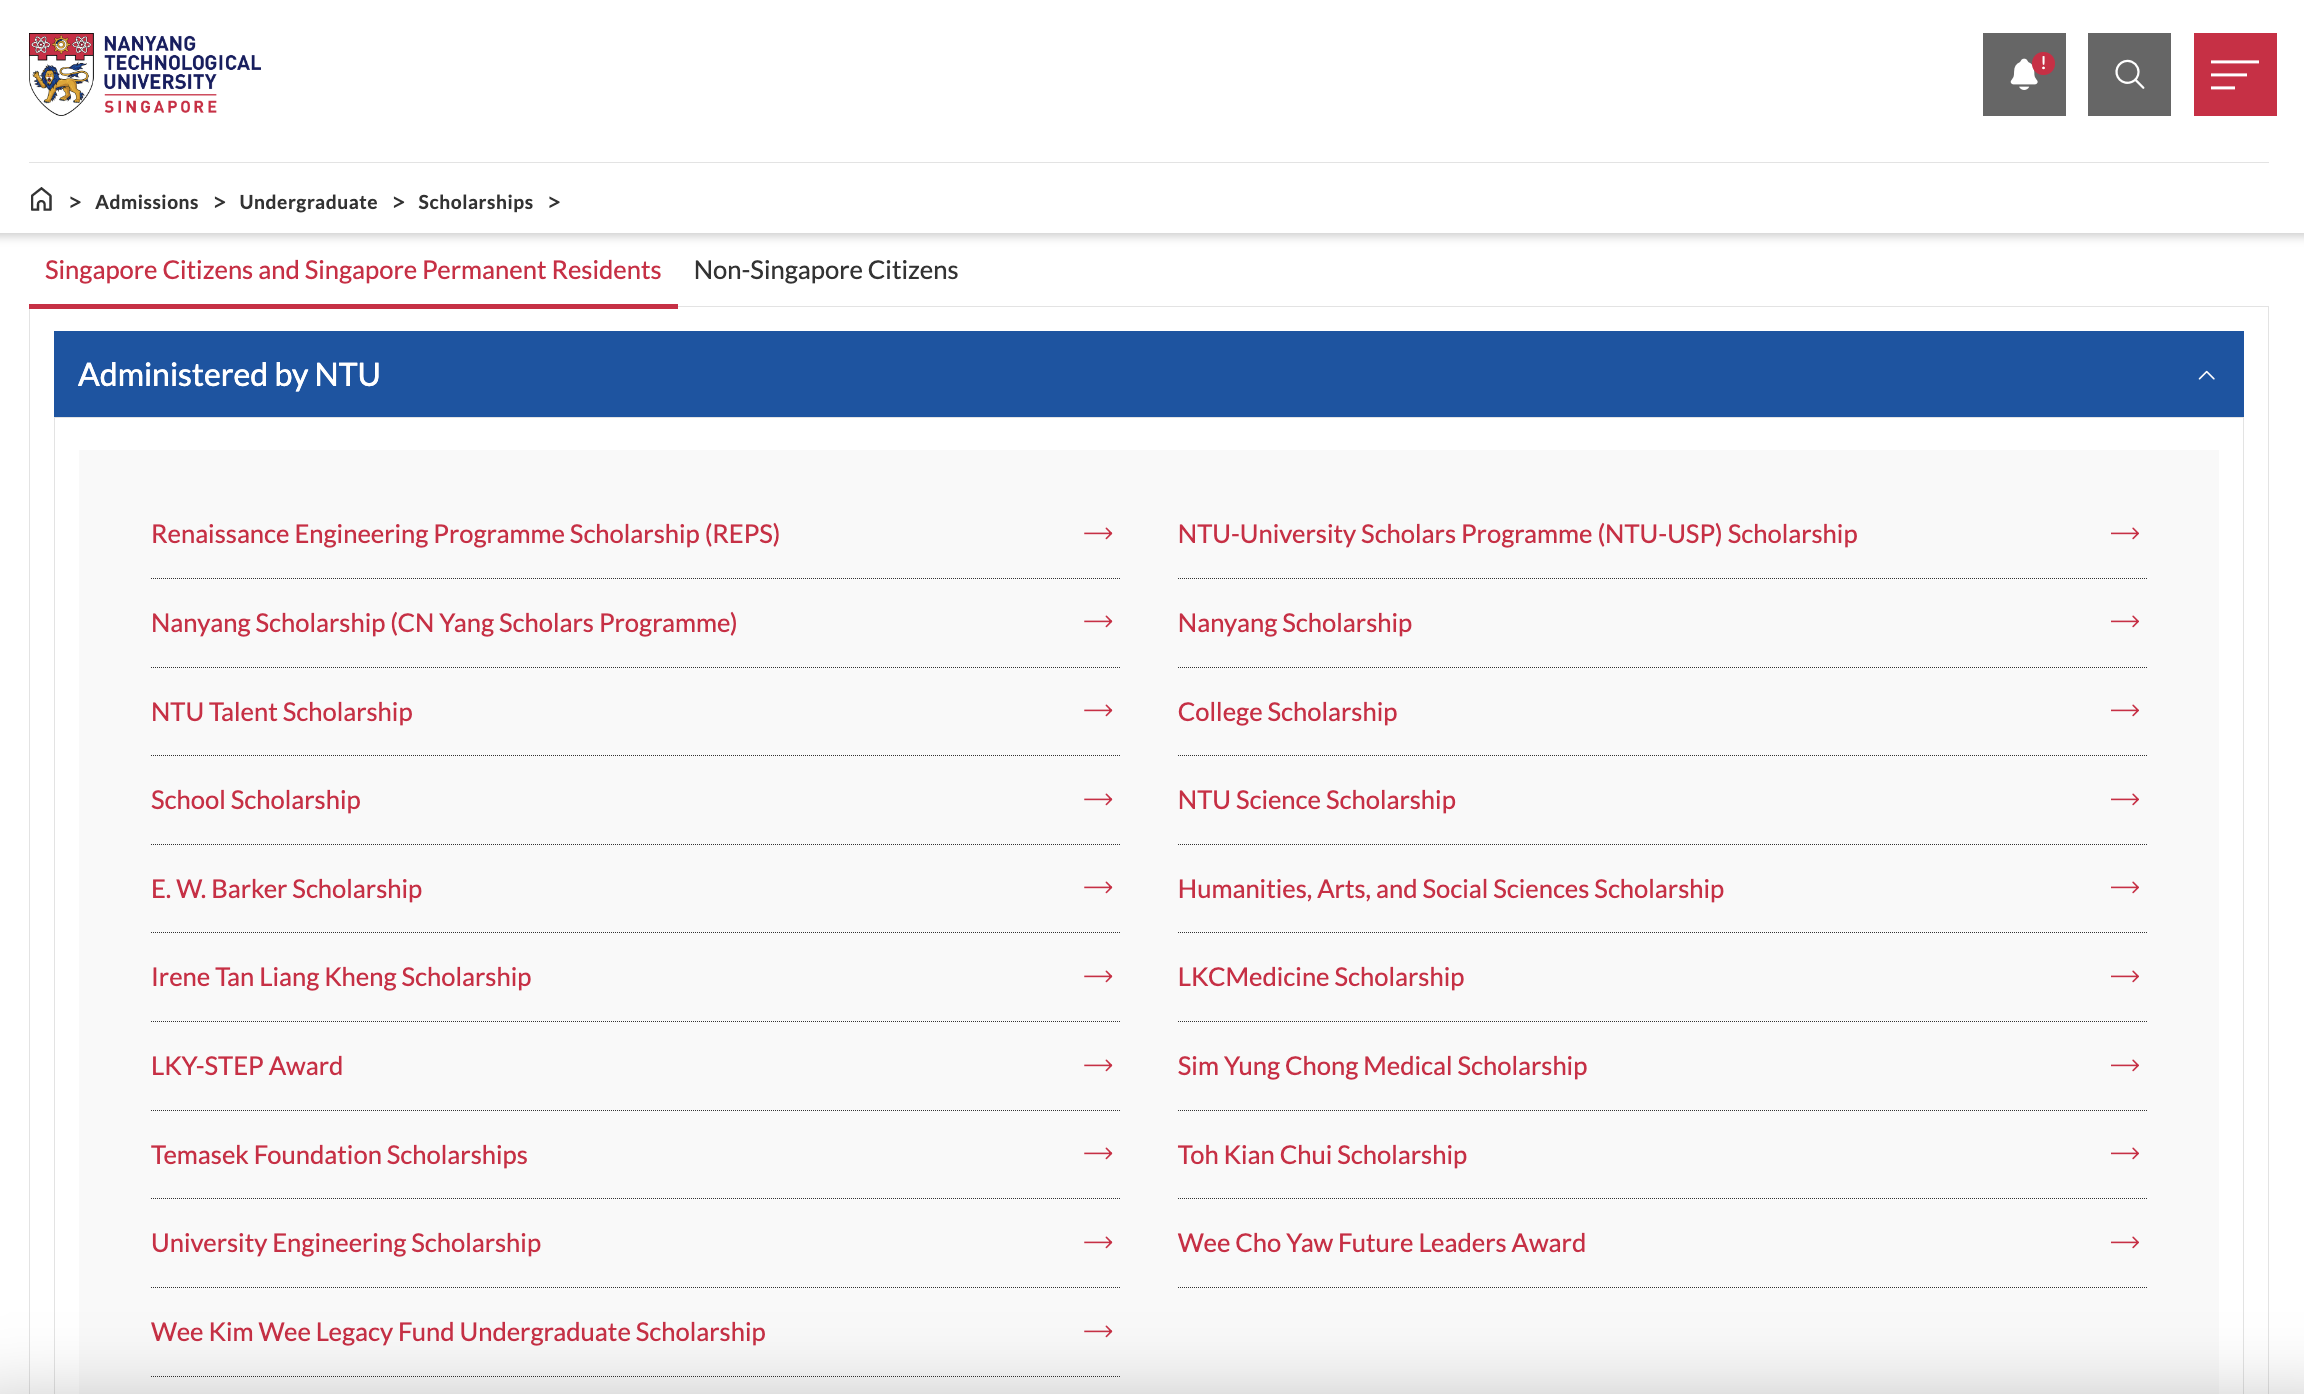Open LKCMedicine Scholarship link
The width and height of the screenshot is (2304, 1394).
coord(1321,977)
